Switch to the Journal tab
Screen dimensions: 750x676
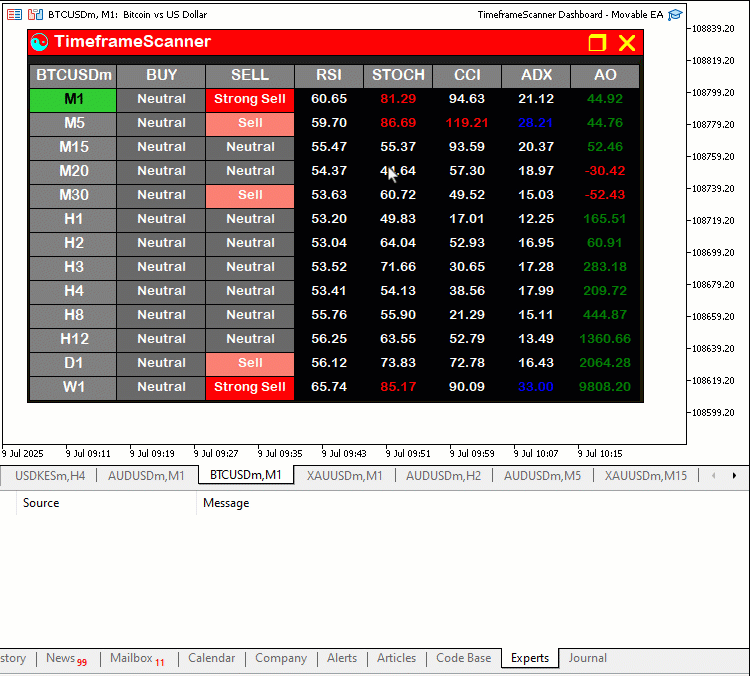[x=587, y=659]
